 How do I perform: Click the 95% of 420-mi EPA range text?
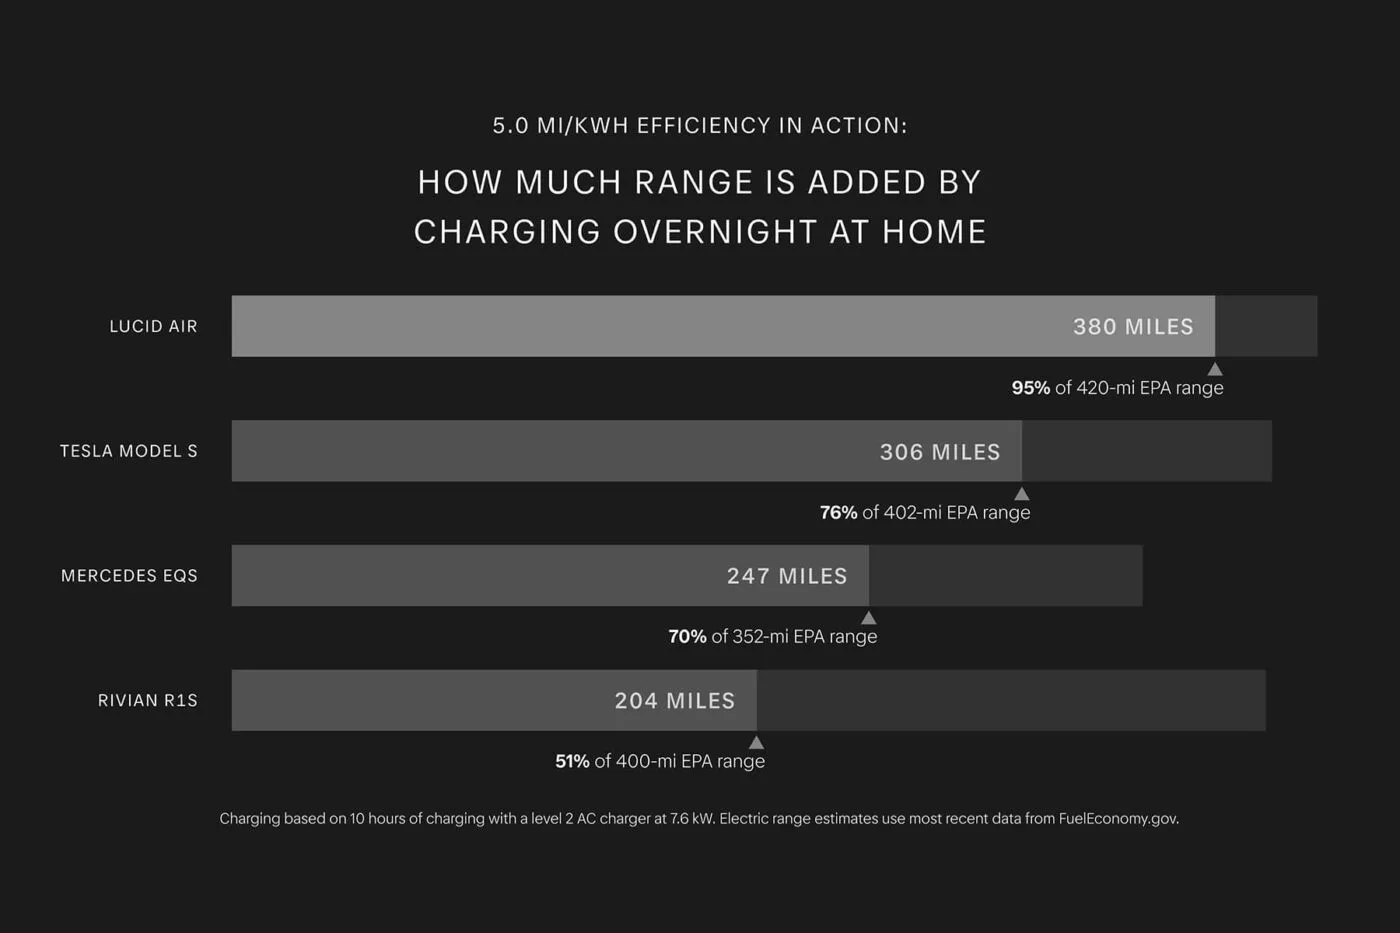(x=1117, y=388)
